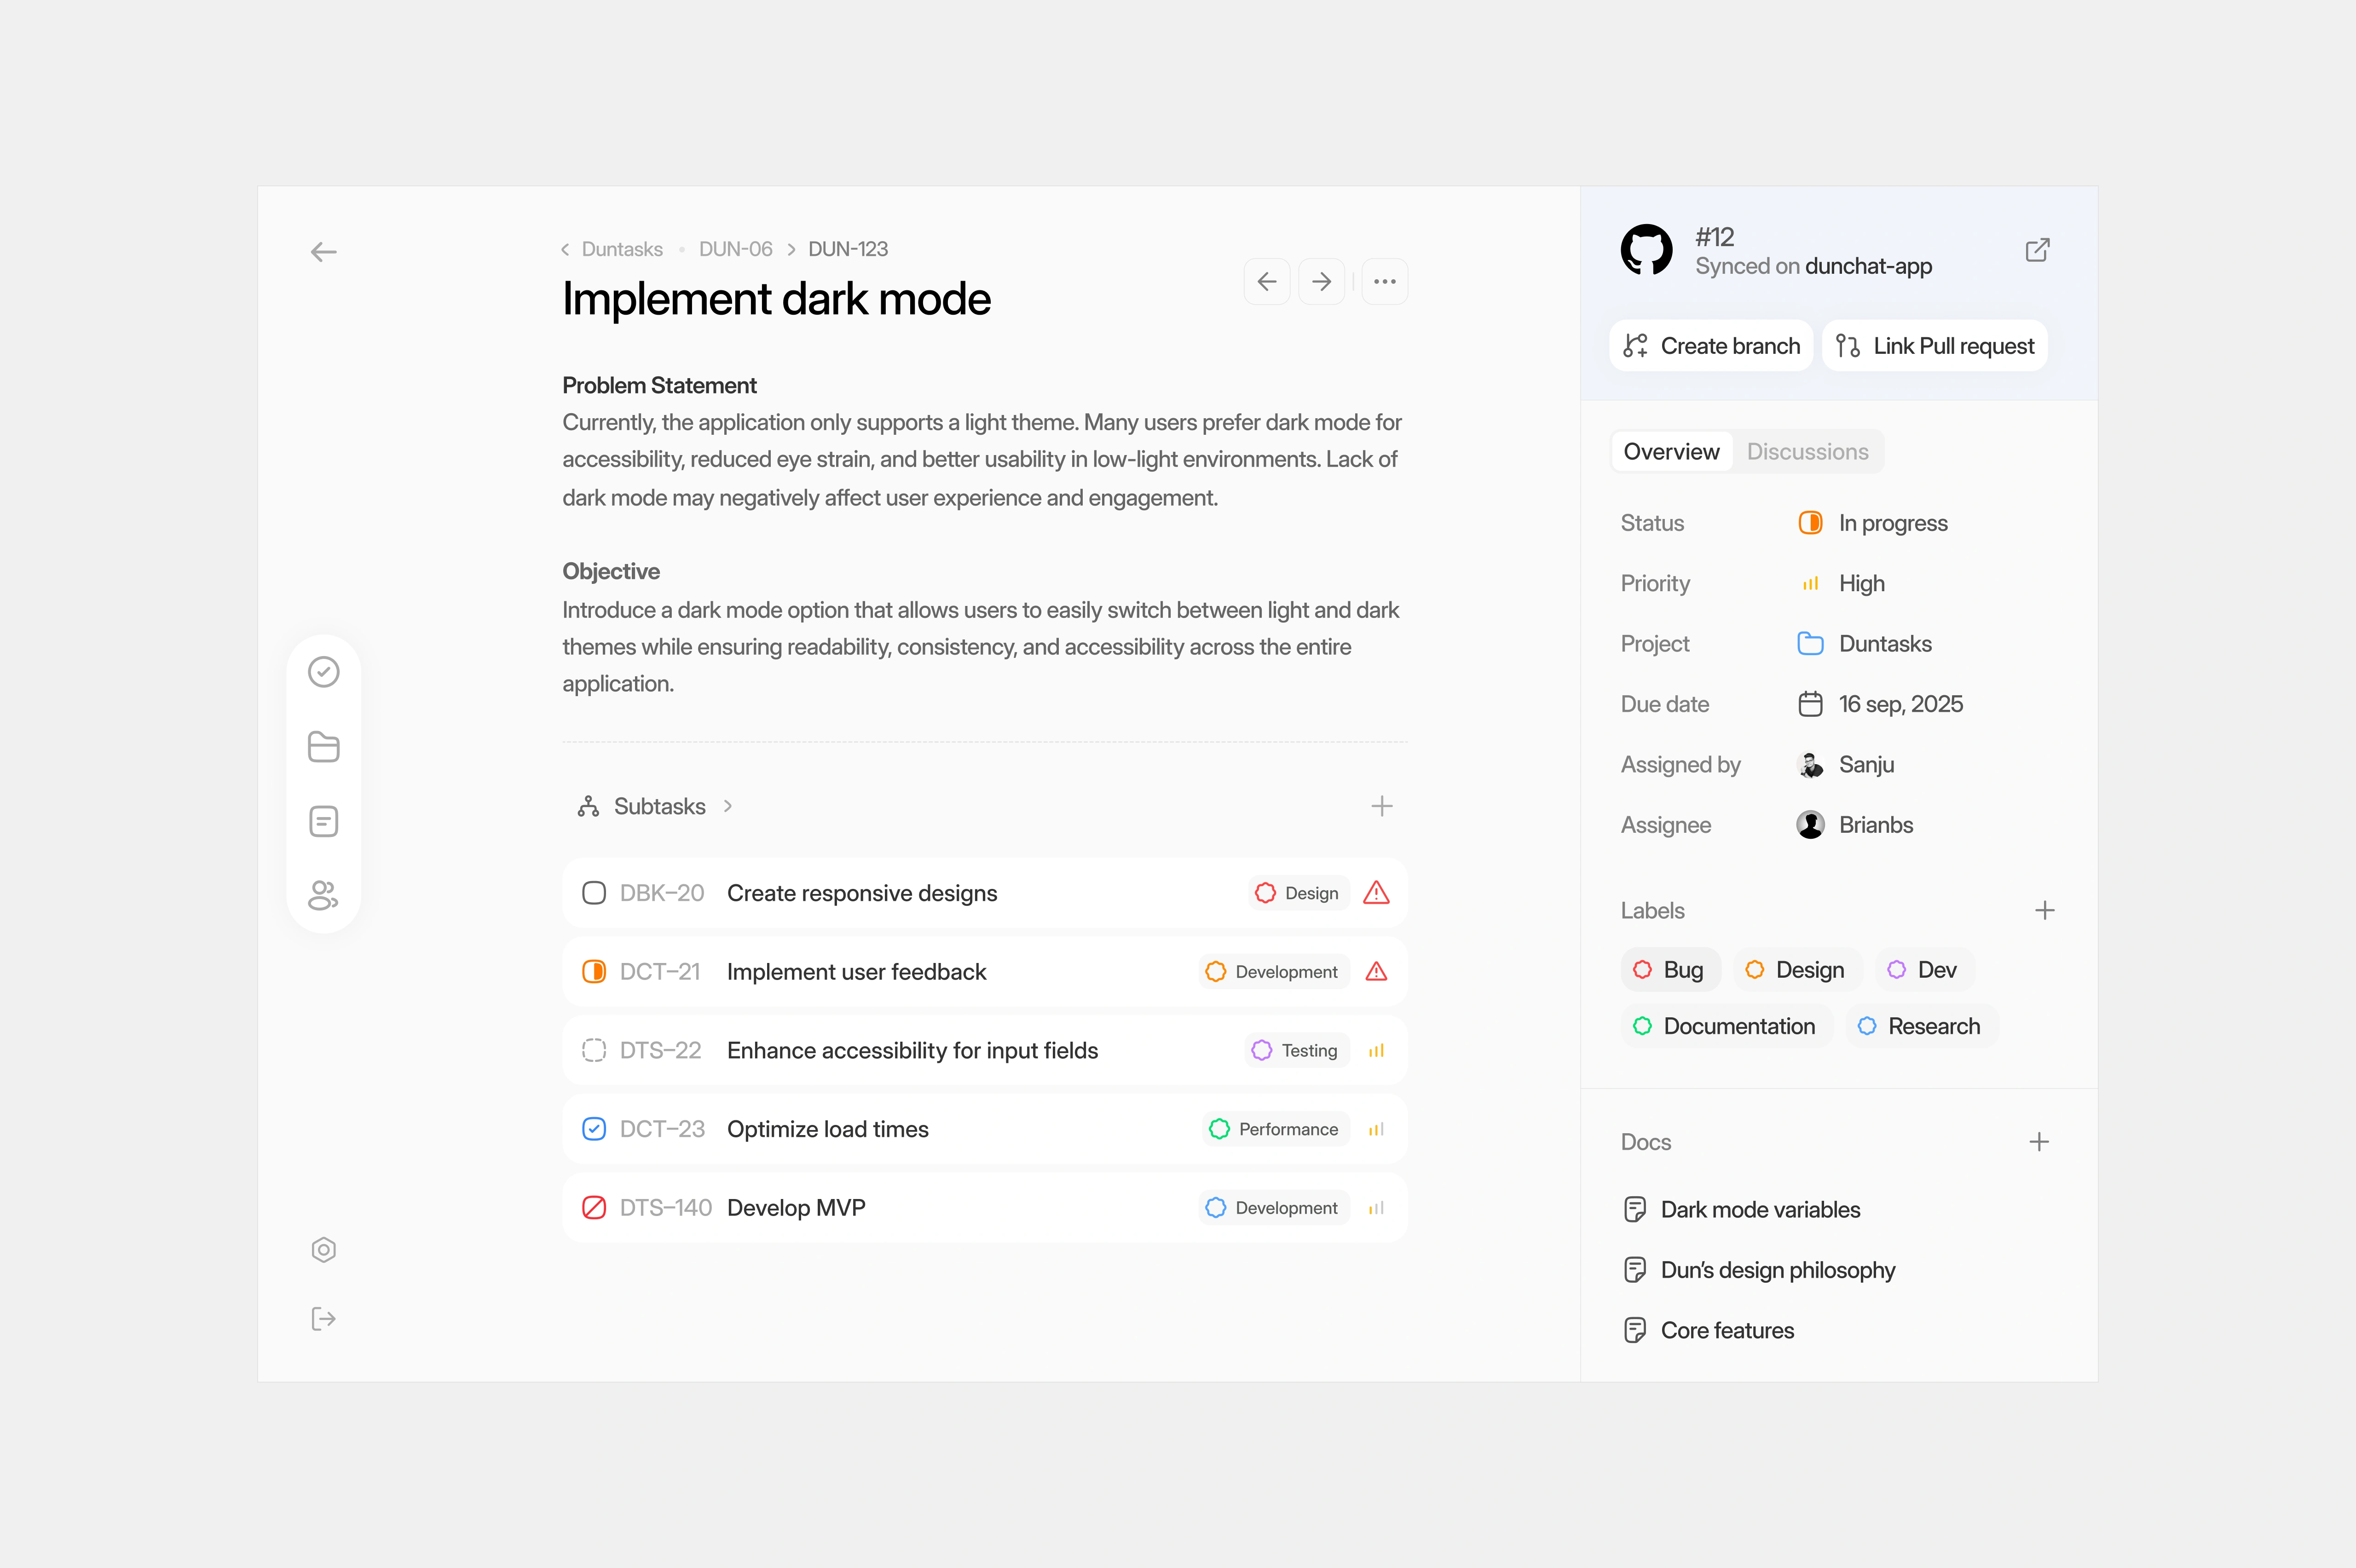The image size is (2356, 1568).
Task: Click the Create branch button
Action: point(1711,346)
